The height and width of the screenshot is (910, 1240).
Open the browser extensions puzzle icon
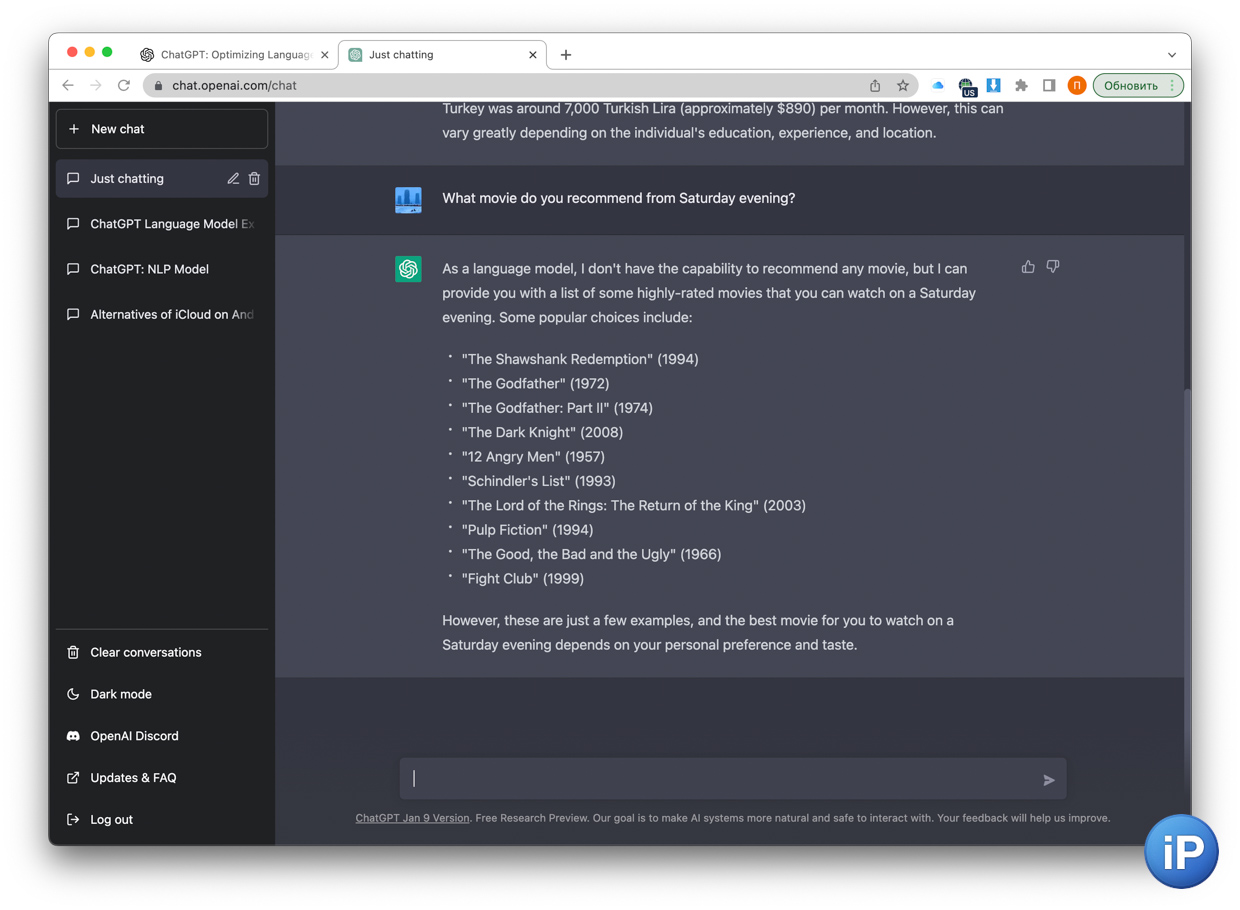click(1021, 86)
